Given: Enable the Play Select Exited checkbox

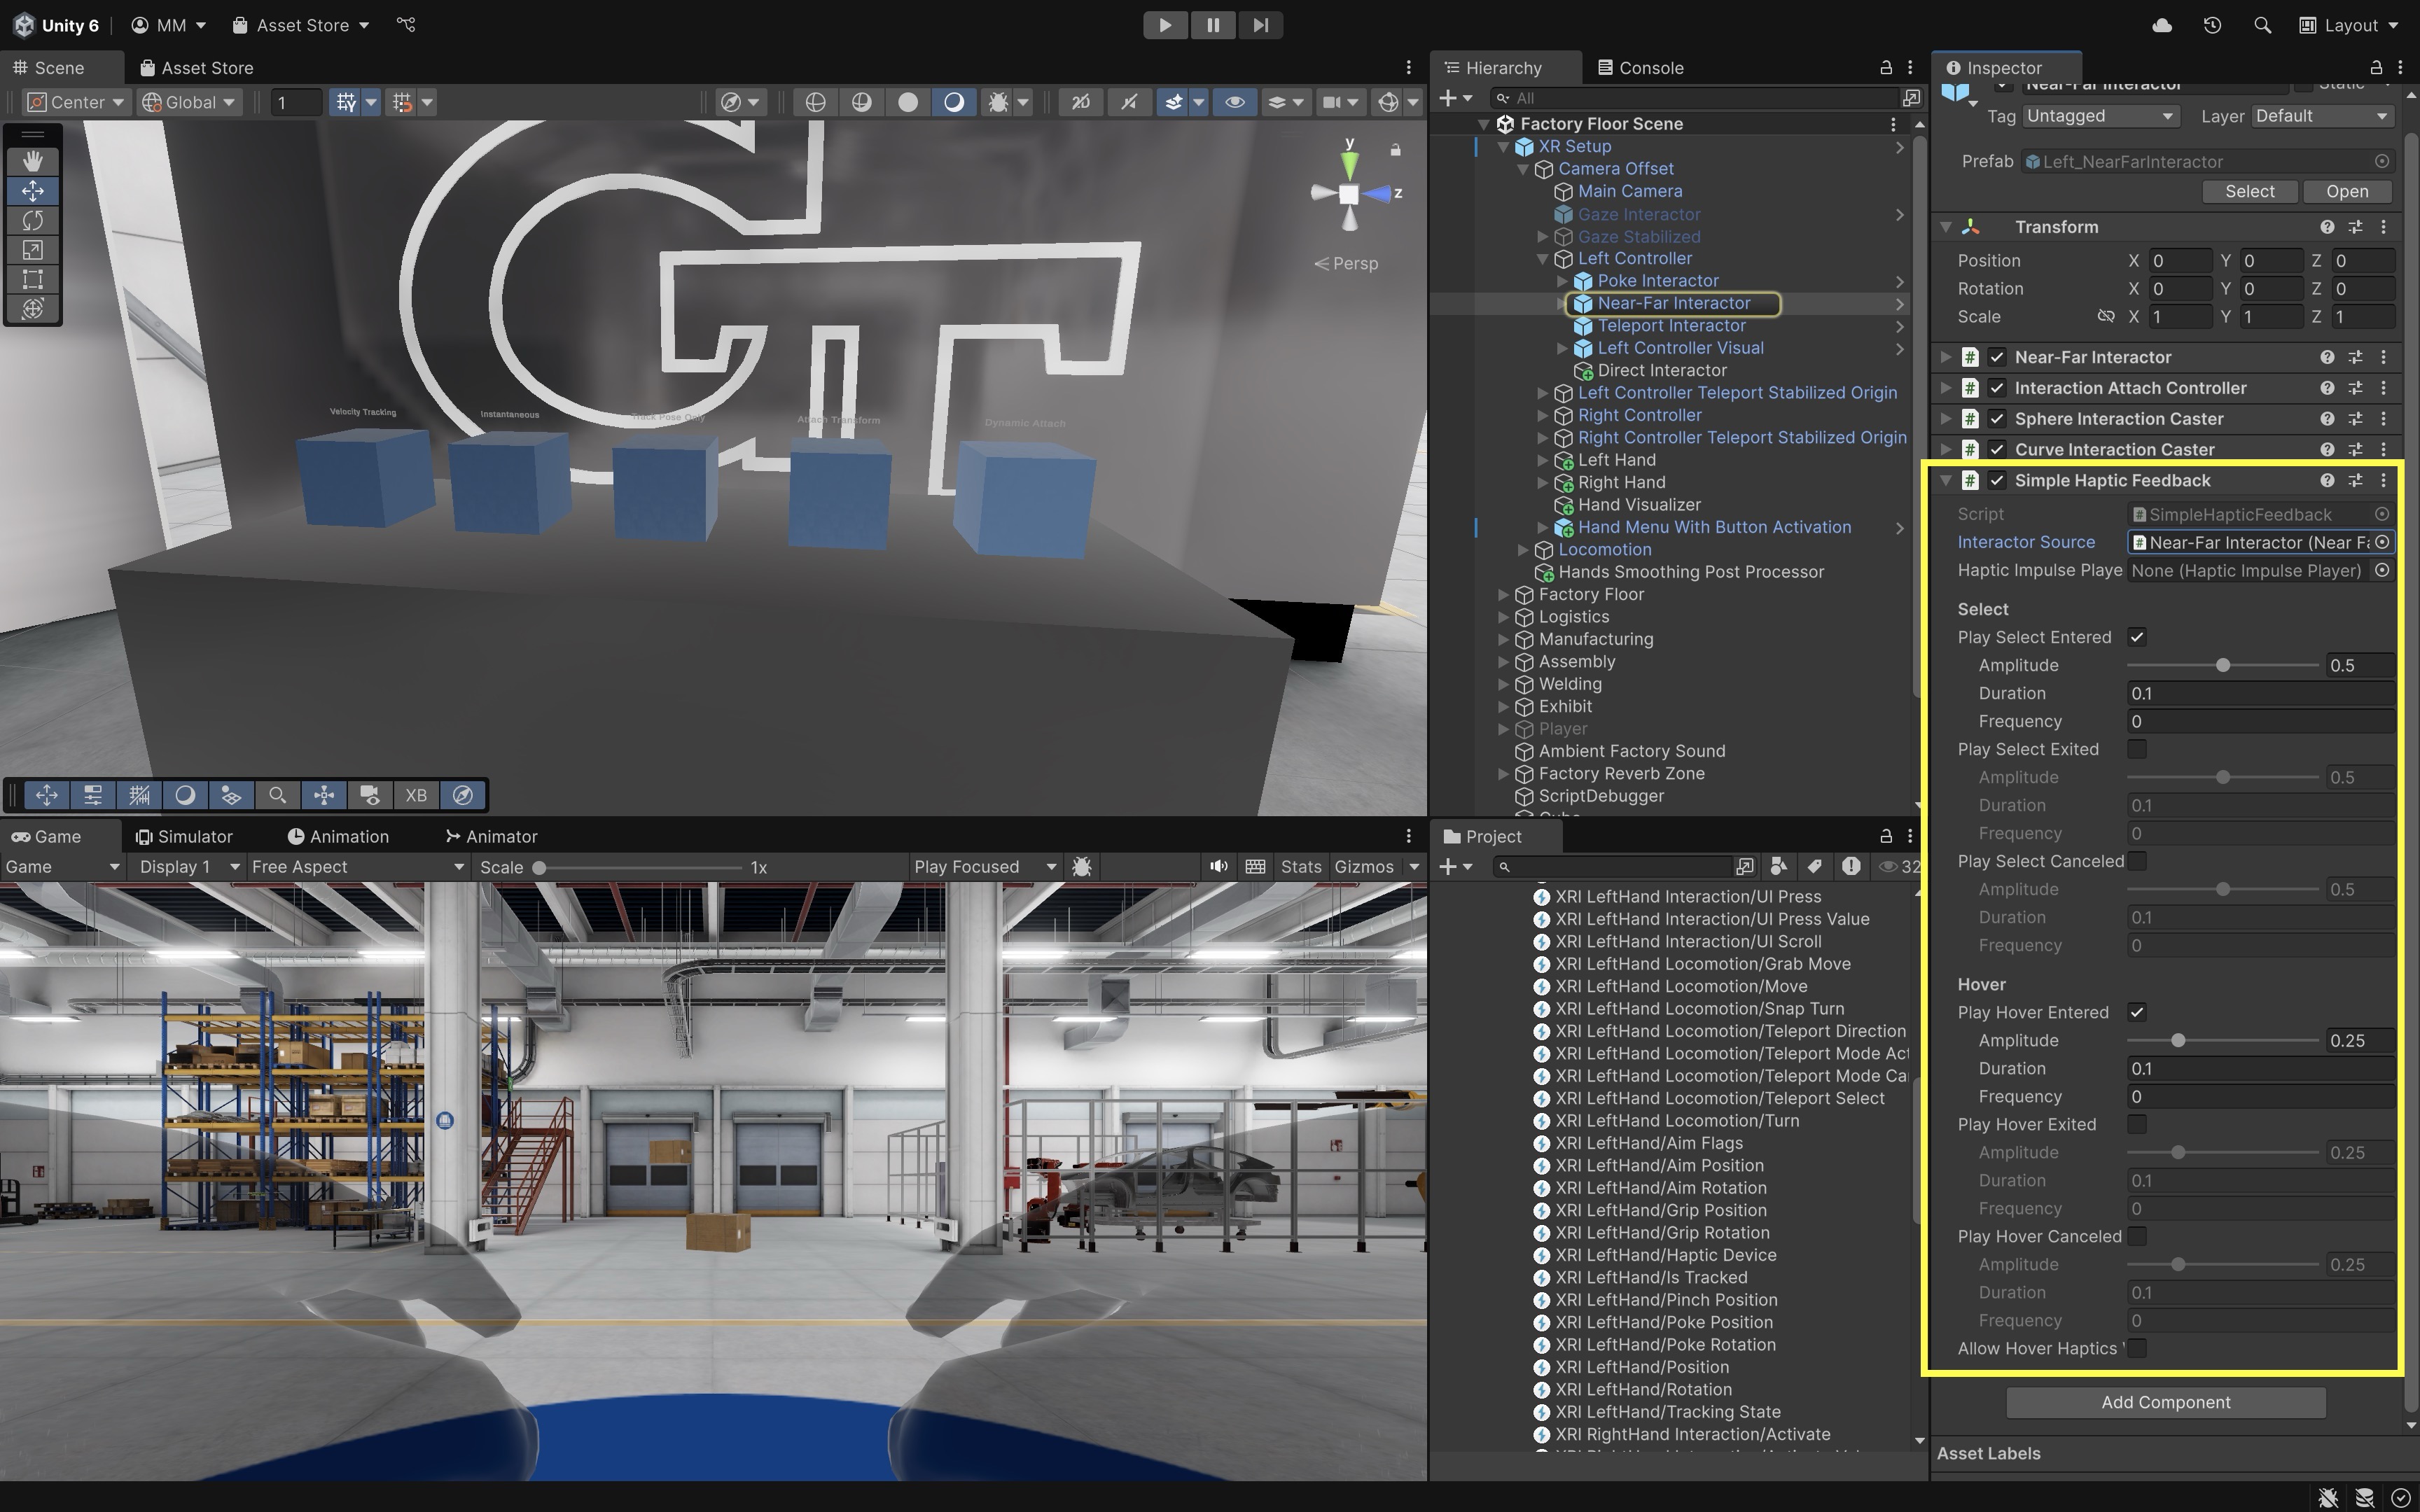Looking at the screenshot, I should (2137, 749).
